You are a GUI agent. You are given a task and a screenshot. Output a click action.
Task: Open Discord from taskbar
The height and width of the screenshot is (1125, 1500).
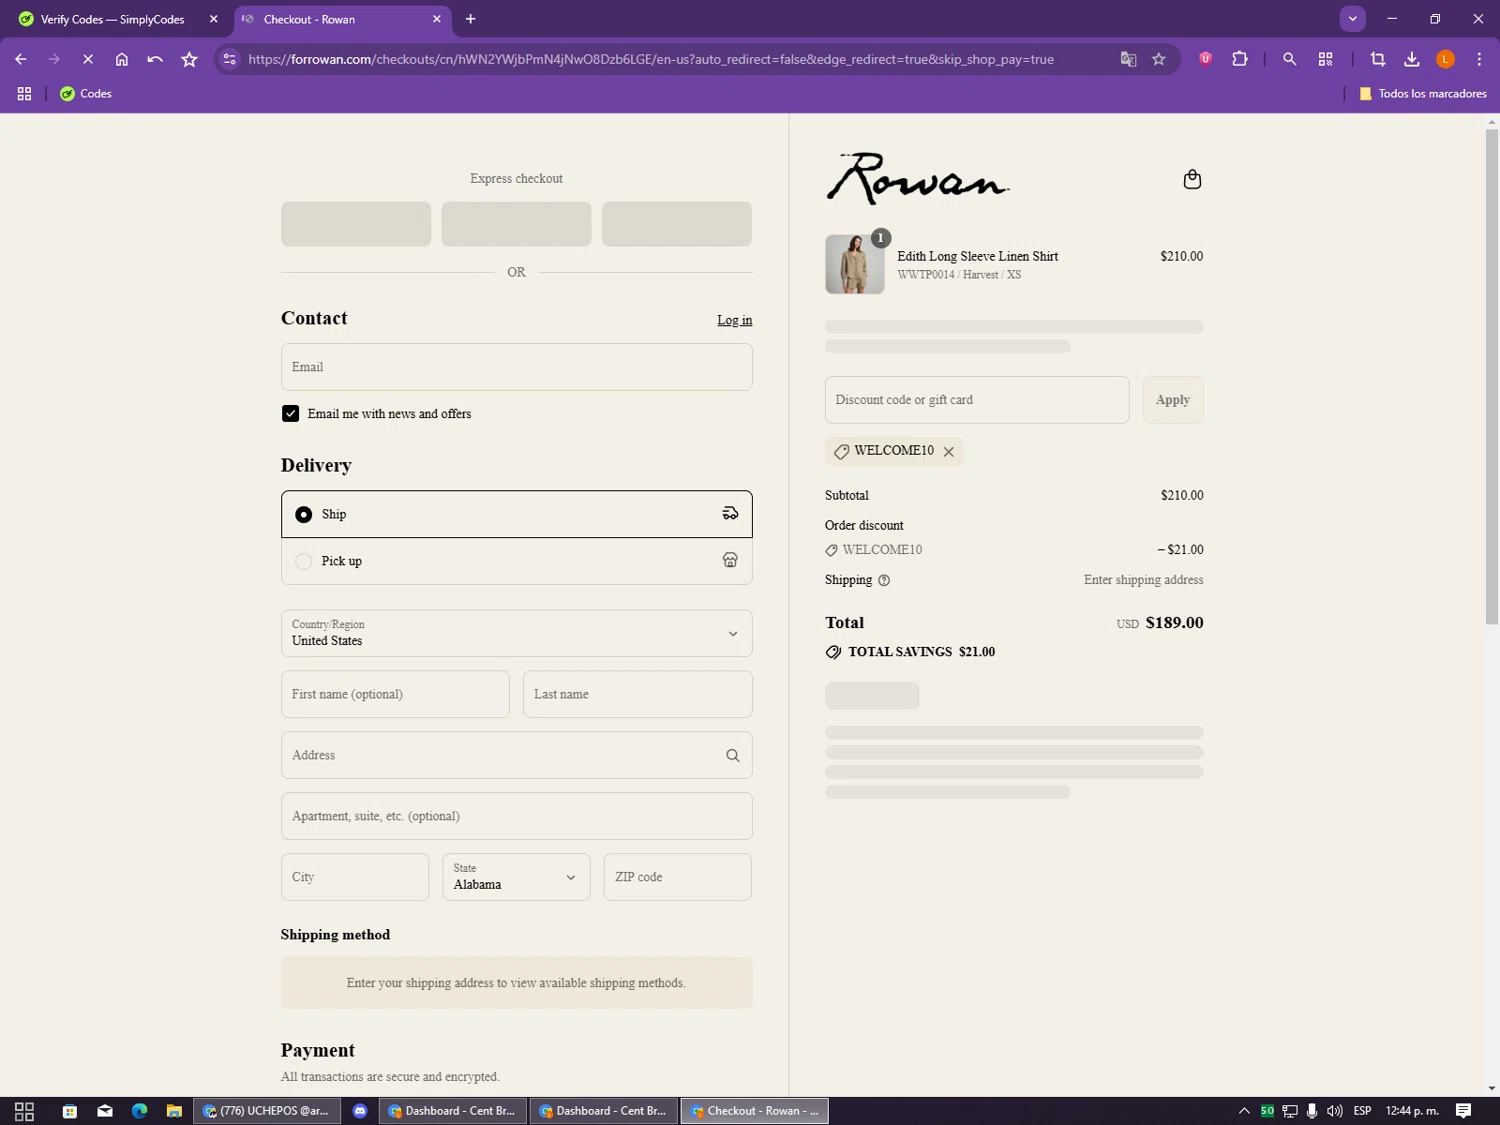tap(360, 1111)
